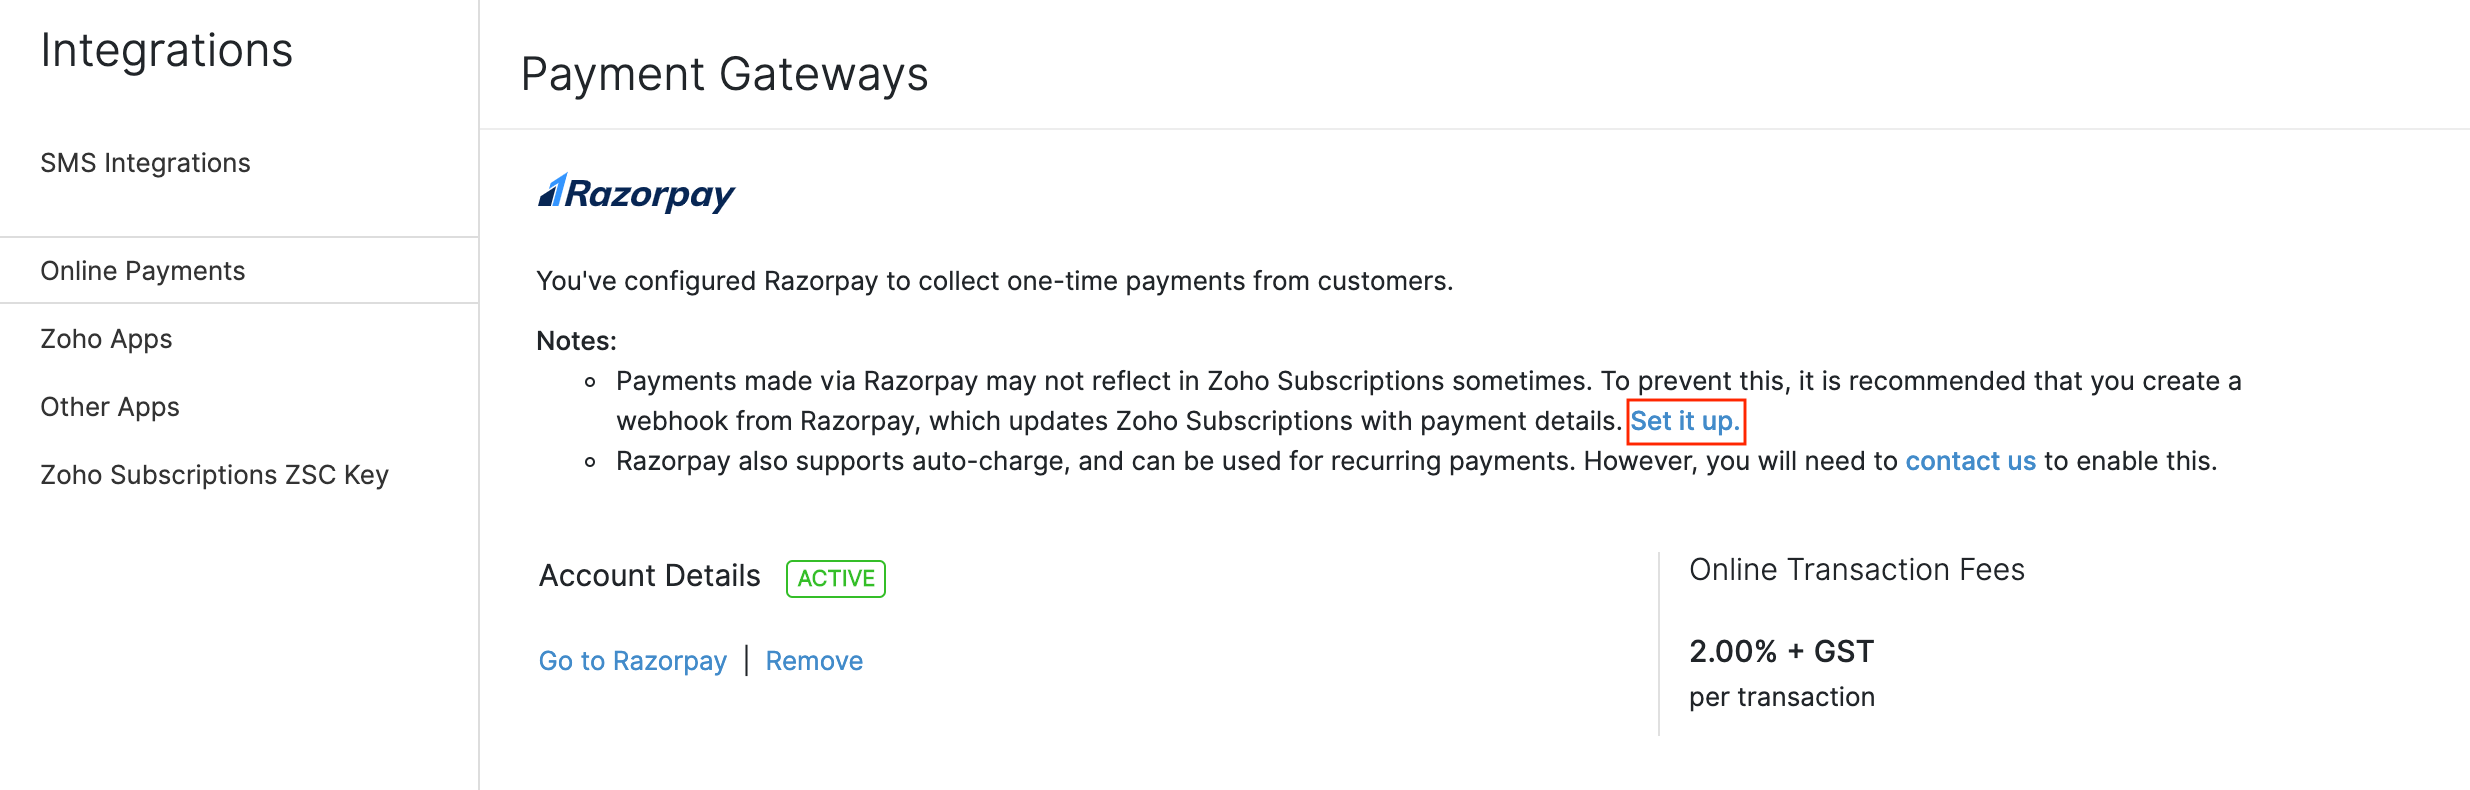Remove the Razorpay integration
The height and width of the screenshot is (790, 2470).
813,660
